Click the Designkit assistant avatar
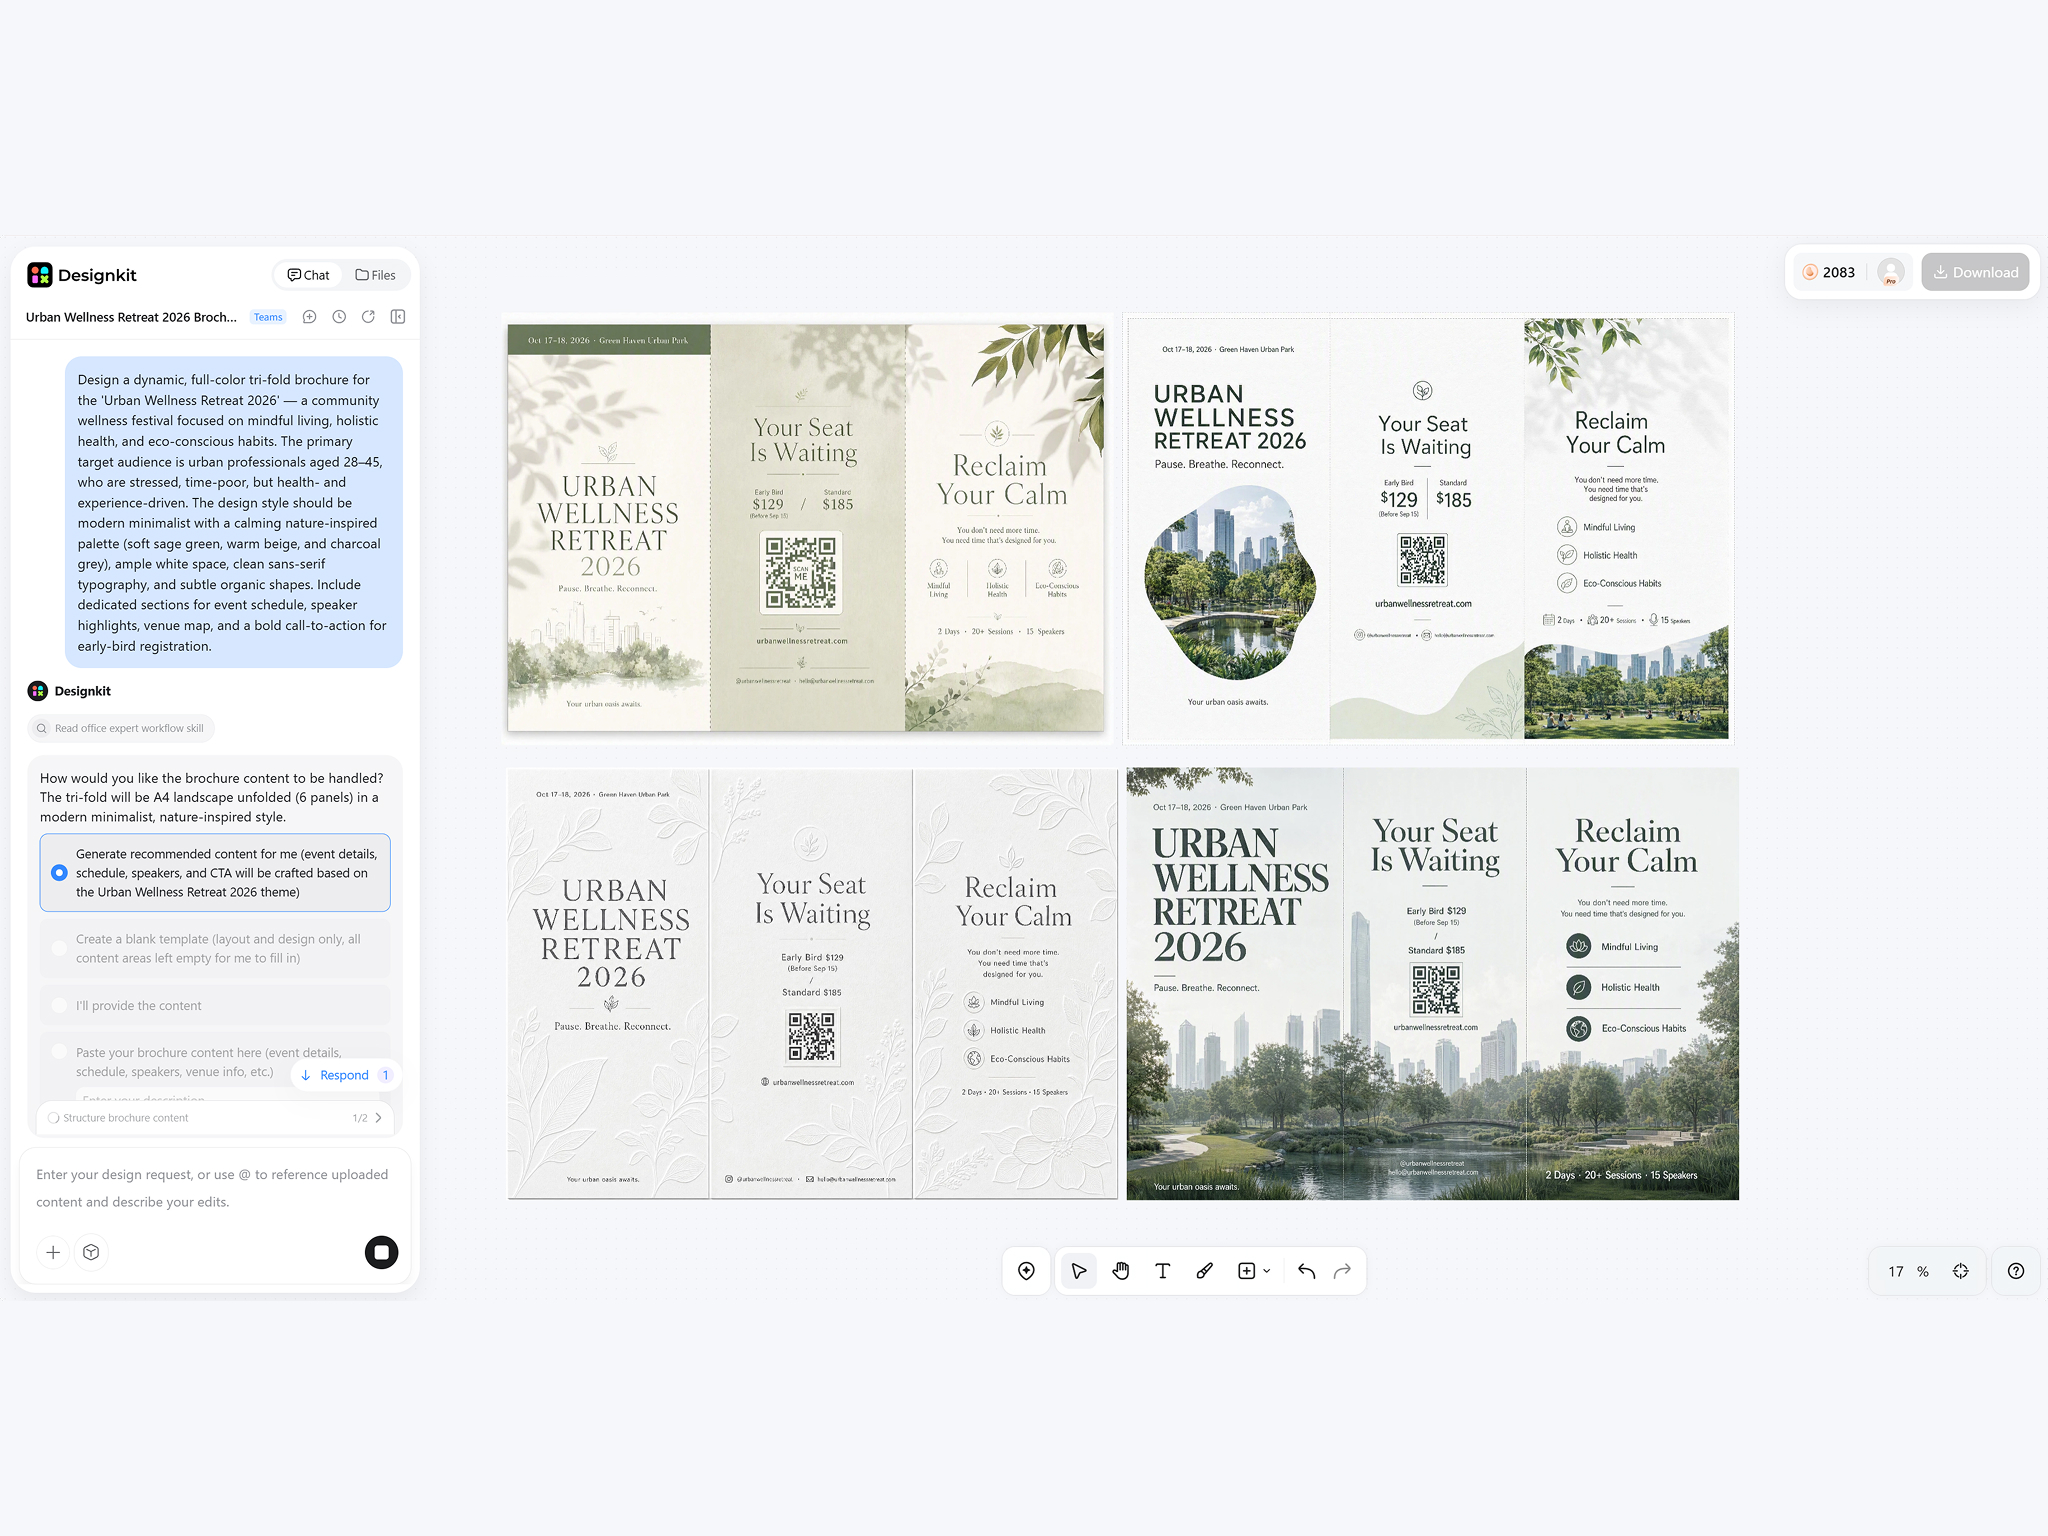 [x=38, y=691]
